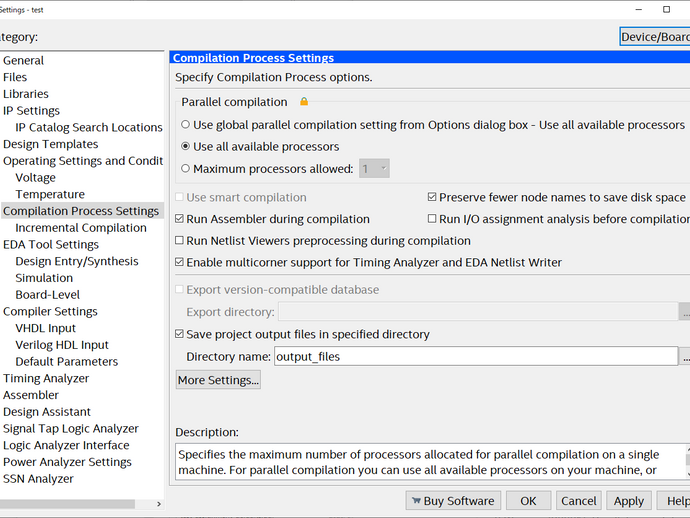690x518 pixels.
Task: Select Compiler Settings category
Action: 50,311
